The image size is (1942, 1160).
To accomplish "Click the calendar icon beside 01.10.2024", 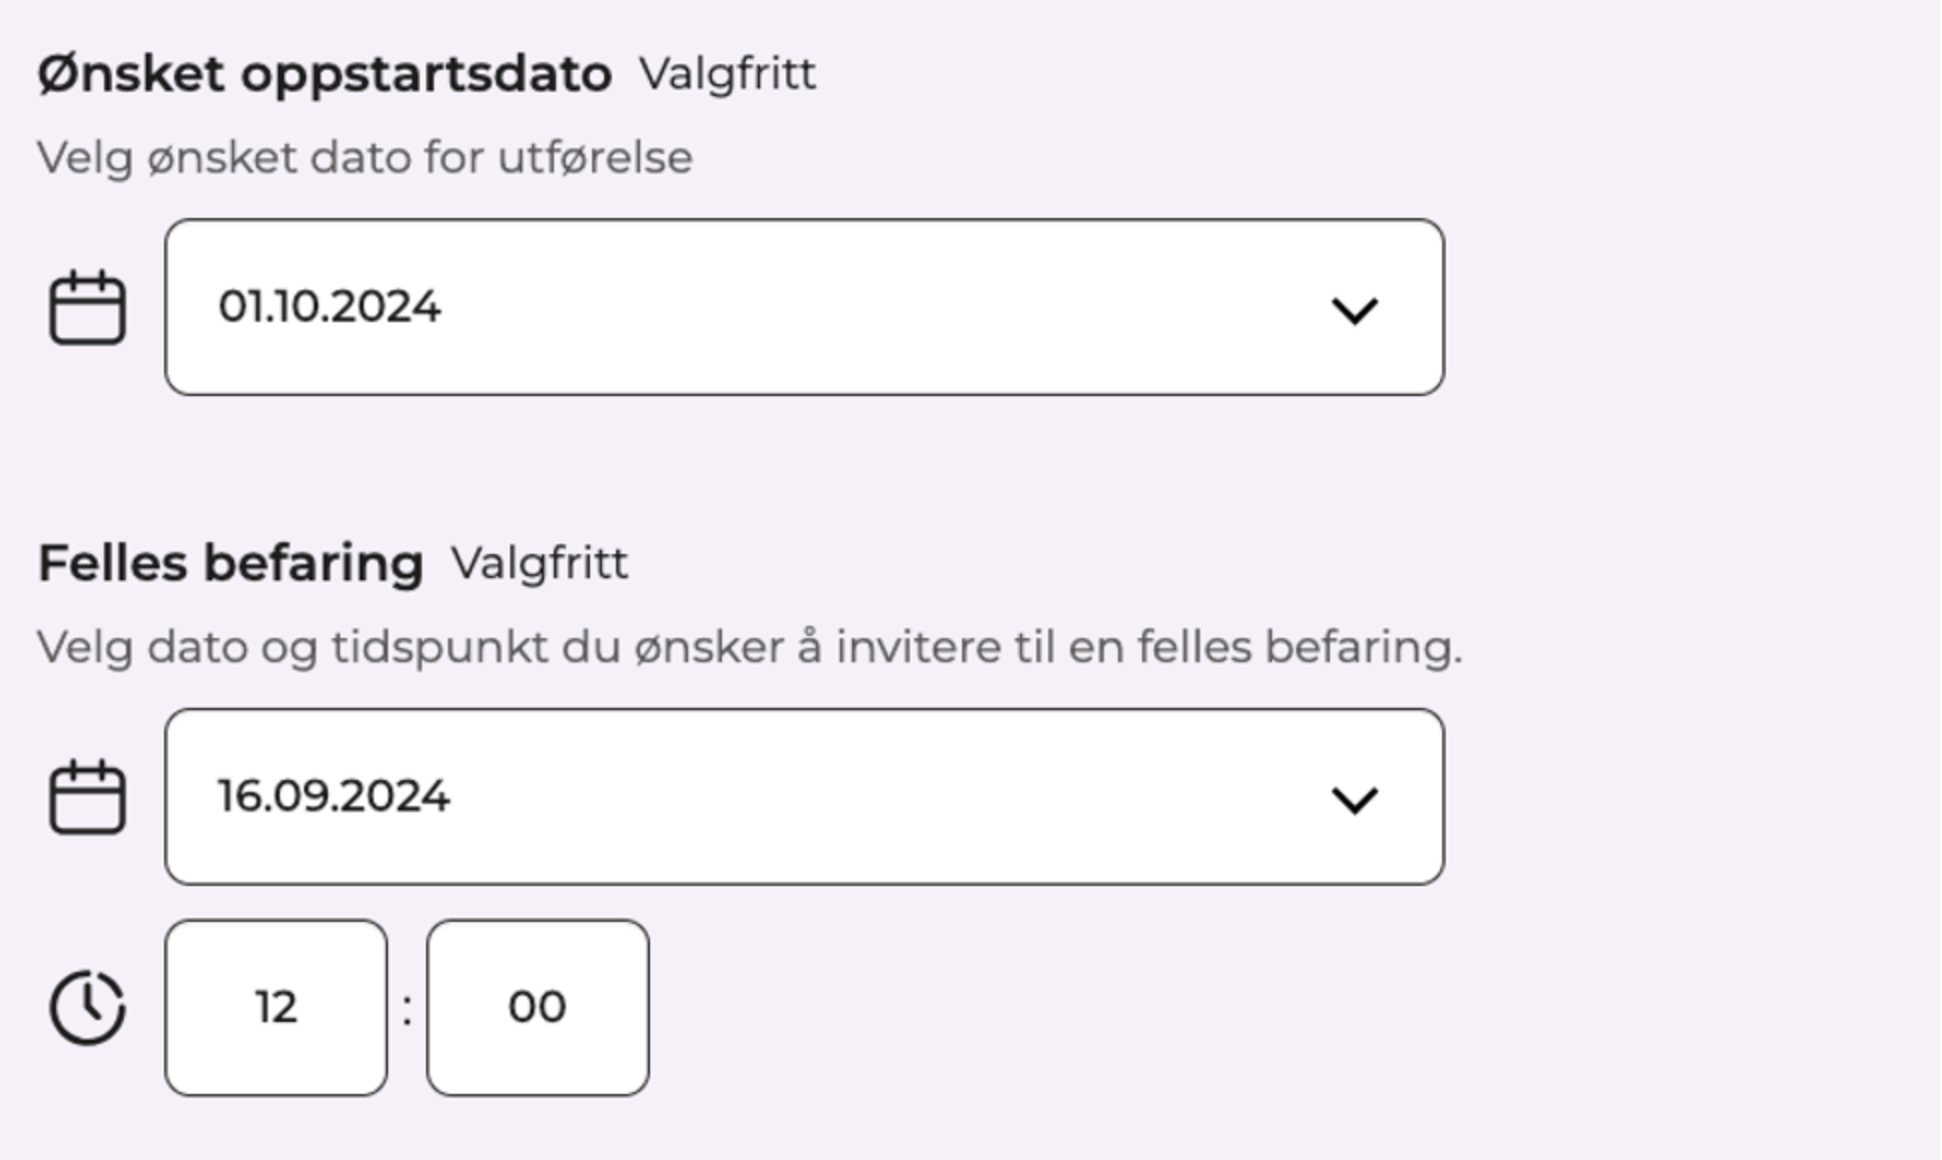I will 87,307.
